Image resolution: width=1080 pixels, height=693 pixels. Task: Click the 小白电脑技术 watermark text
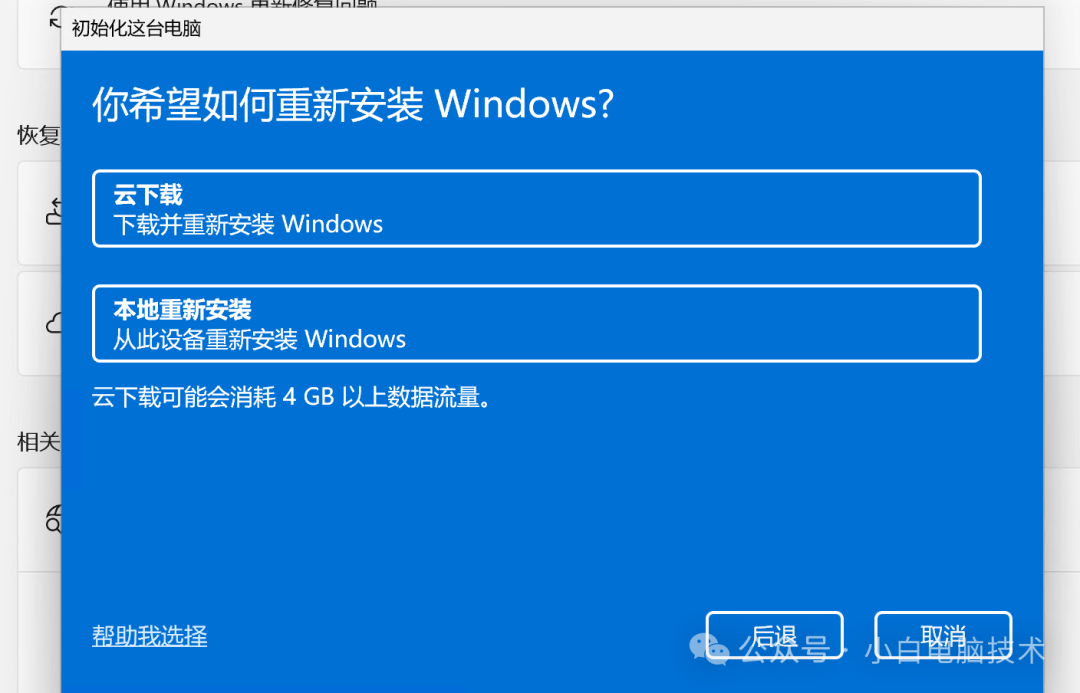coord(954,650)
